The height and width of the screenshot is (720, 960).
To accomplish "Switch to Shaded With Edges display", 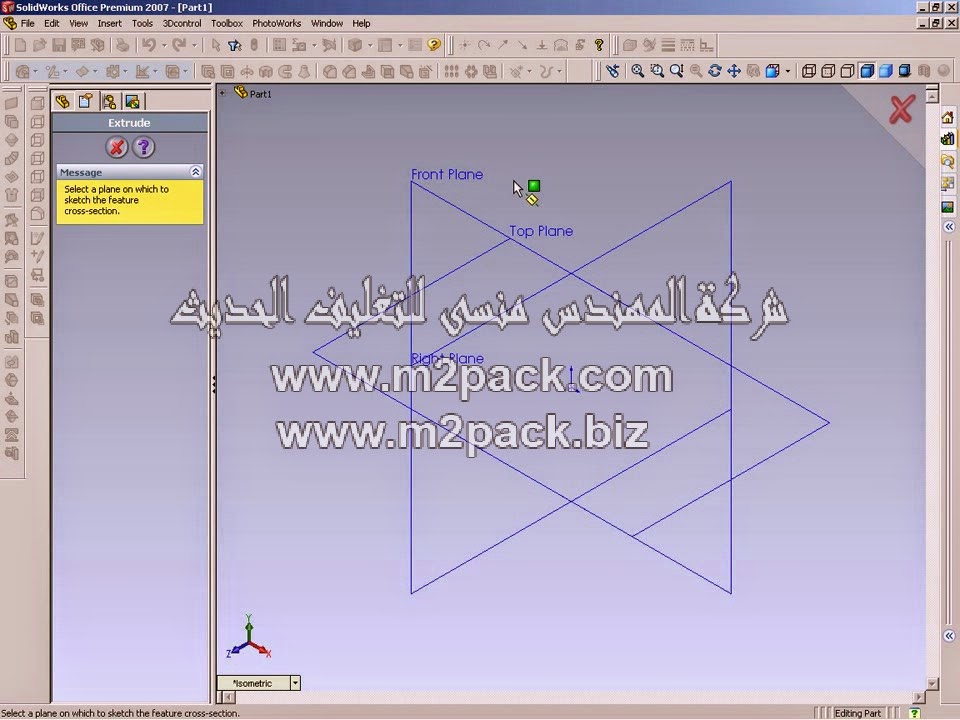I will click(x=867, y=71).
